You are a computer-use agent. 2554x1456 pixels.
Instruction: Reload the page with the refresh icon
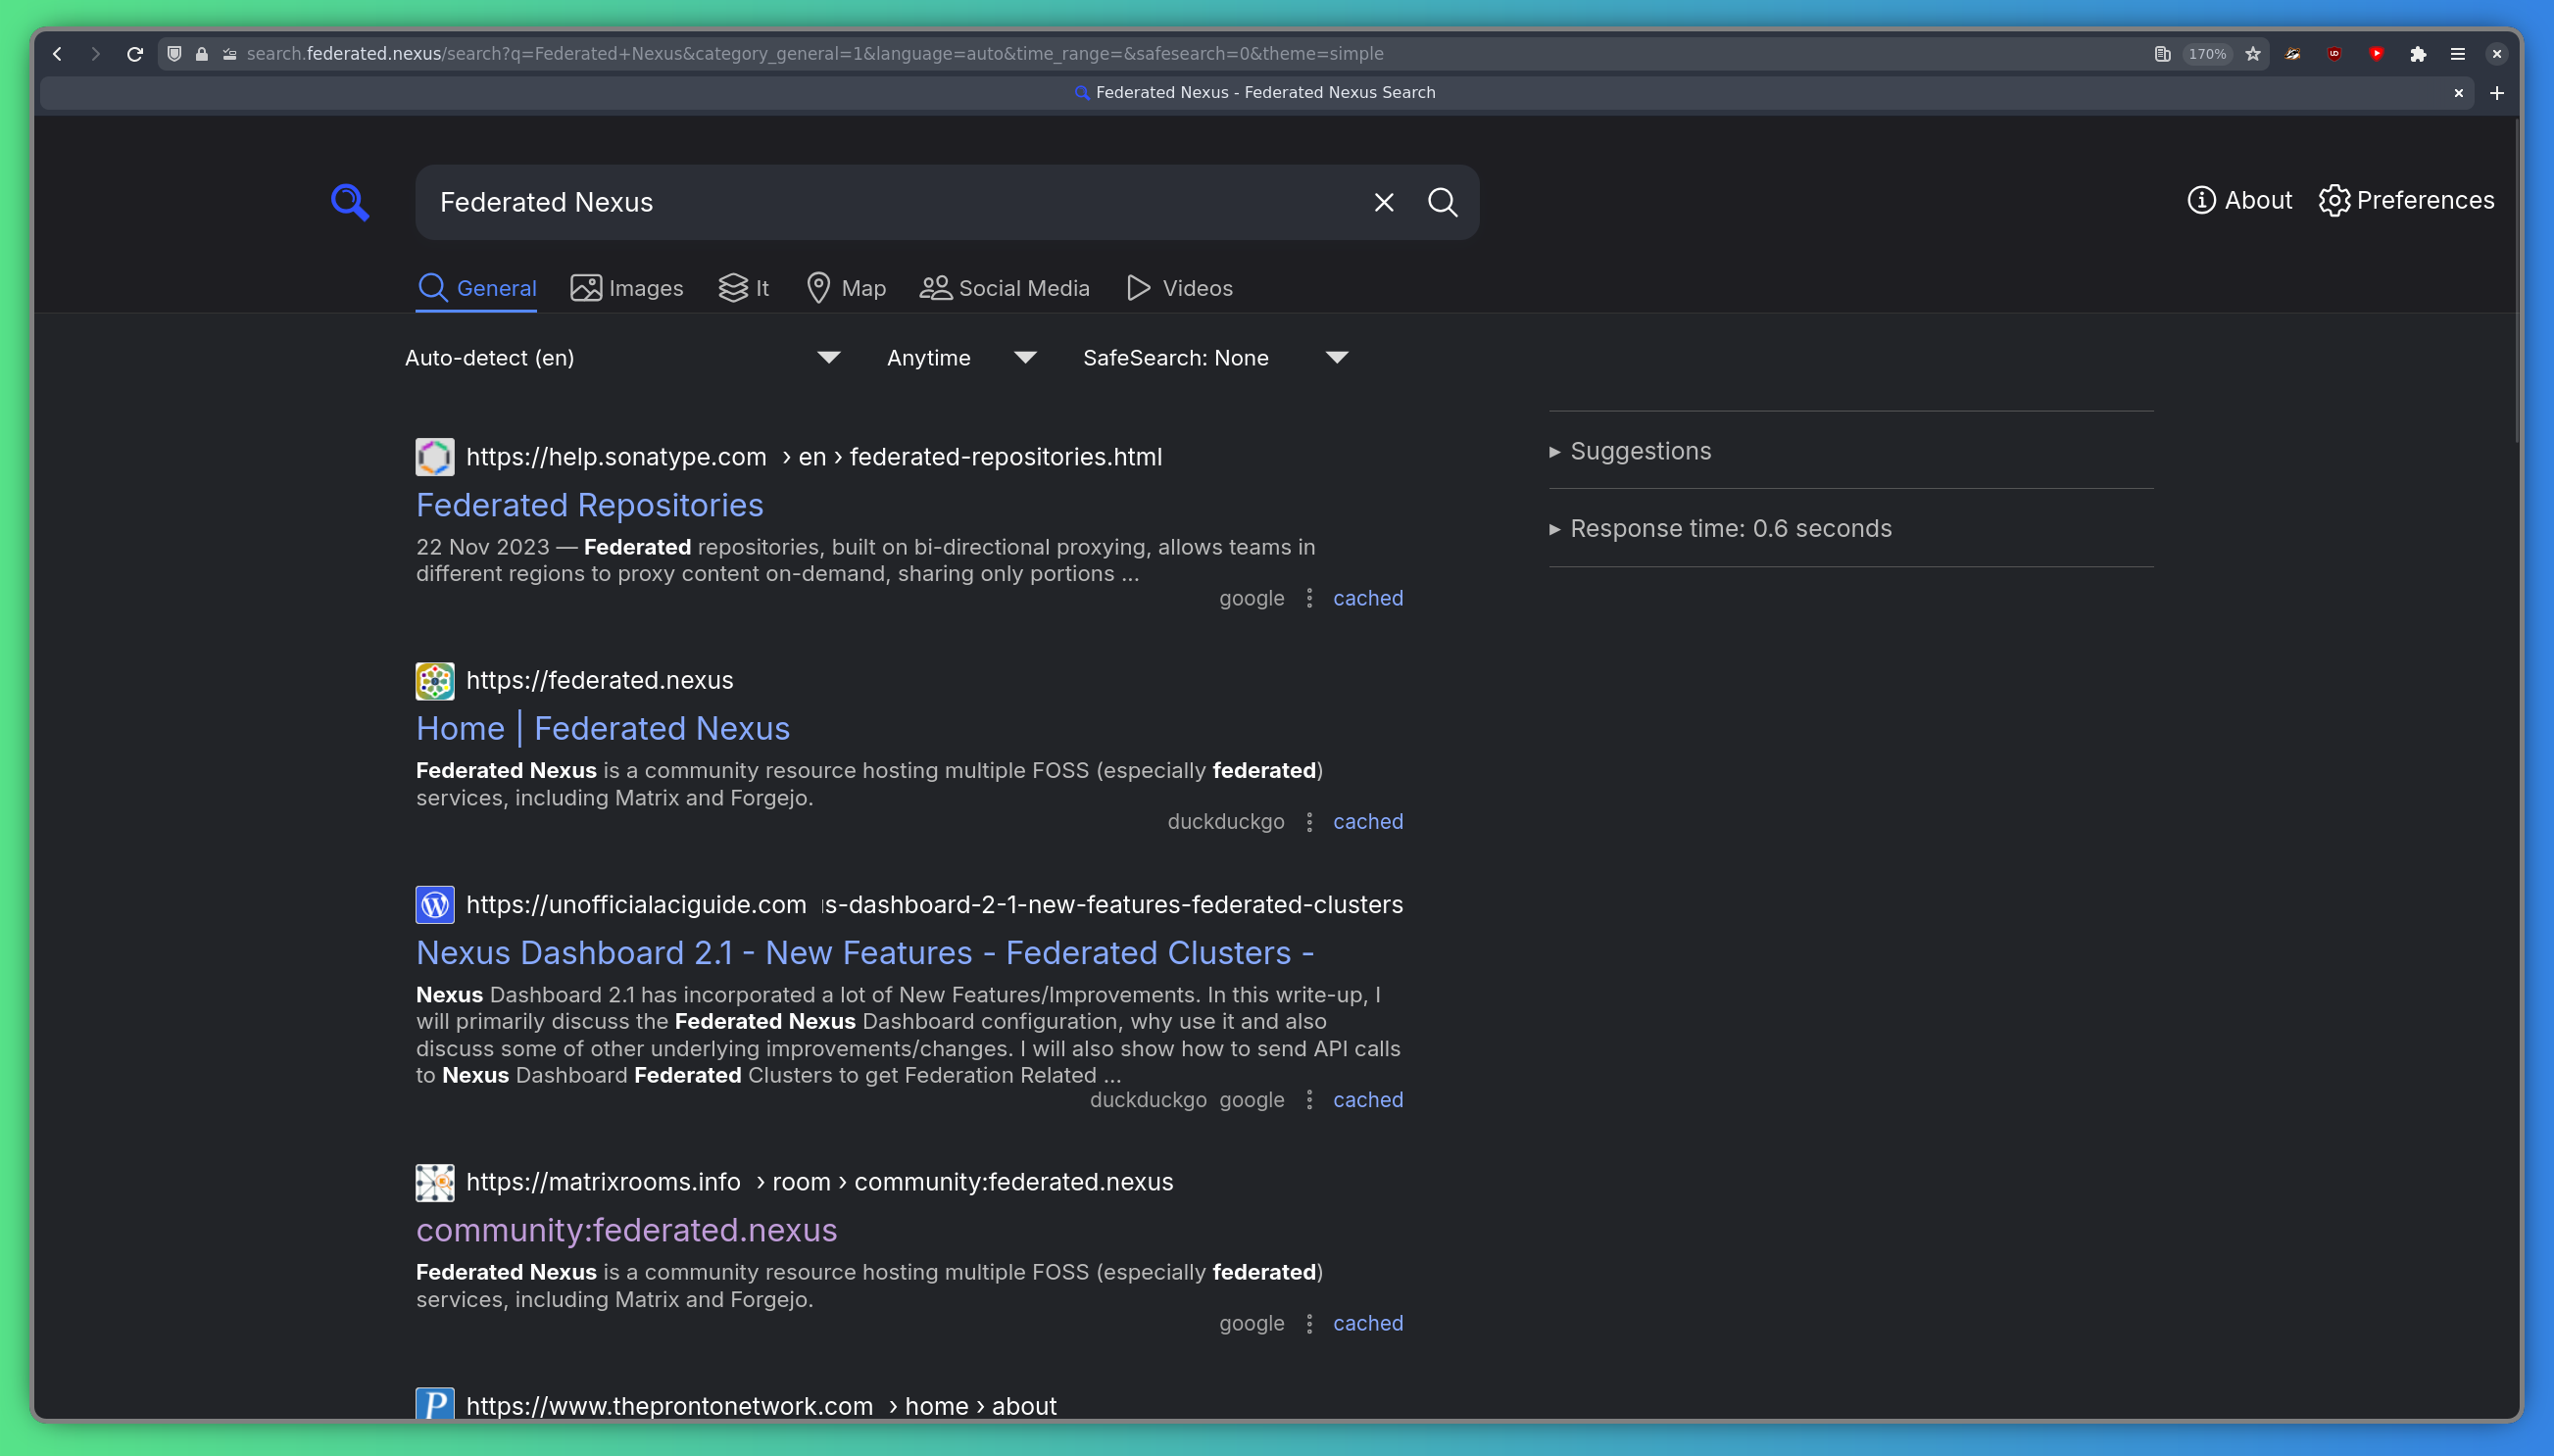[x=135, y=54]
